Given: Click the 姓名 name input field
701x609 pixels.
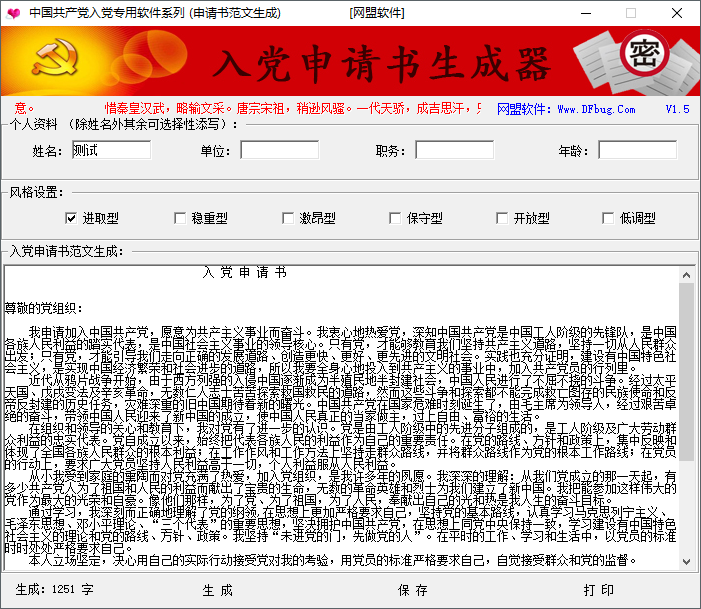Looking at the screenshot, I should pyautogui.click(x=111, y=150).
